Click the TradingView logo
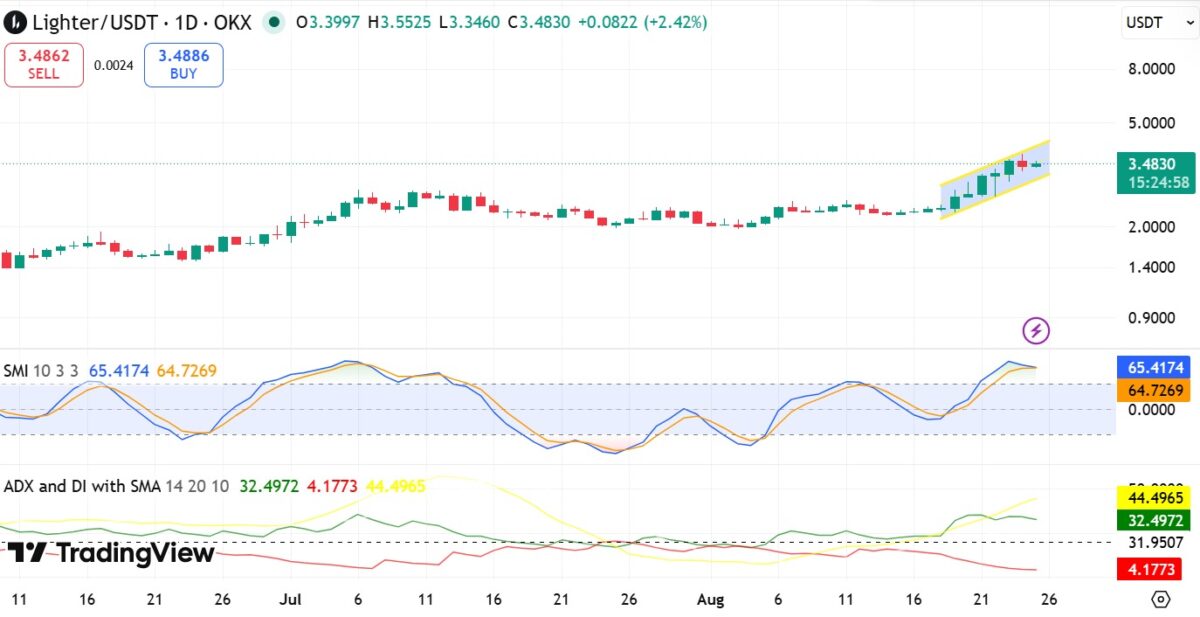The width and height of the screenshot is (1200, 617). tap(111, 553)
